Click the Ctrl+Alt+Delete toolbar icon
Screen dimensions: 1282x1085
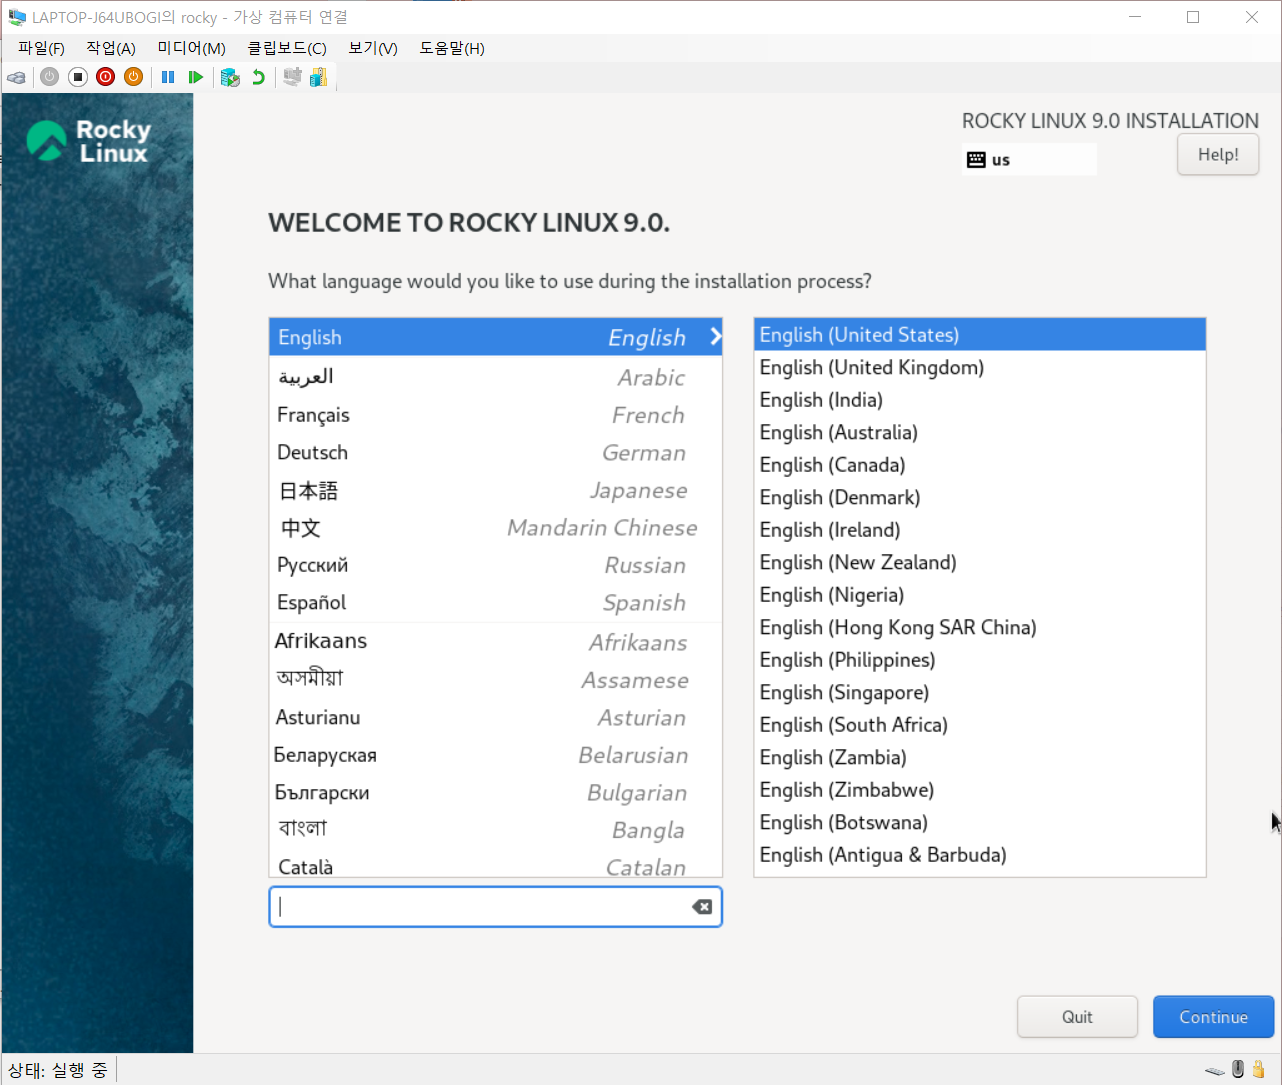17,77
